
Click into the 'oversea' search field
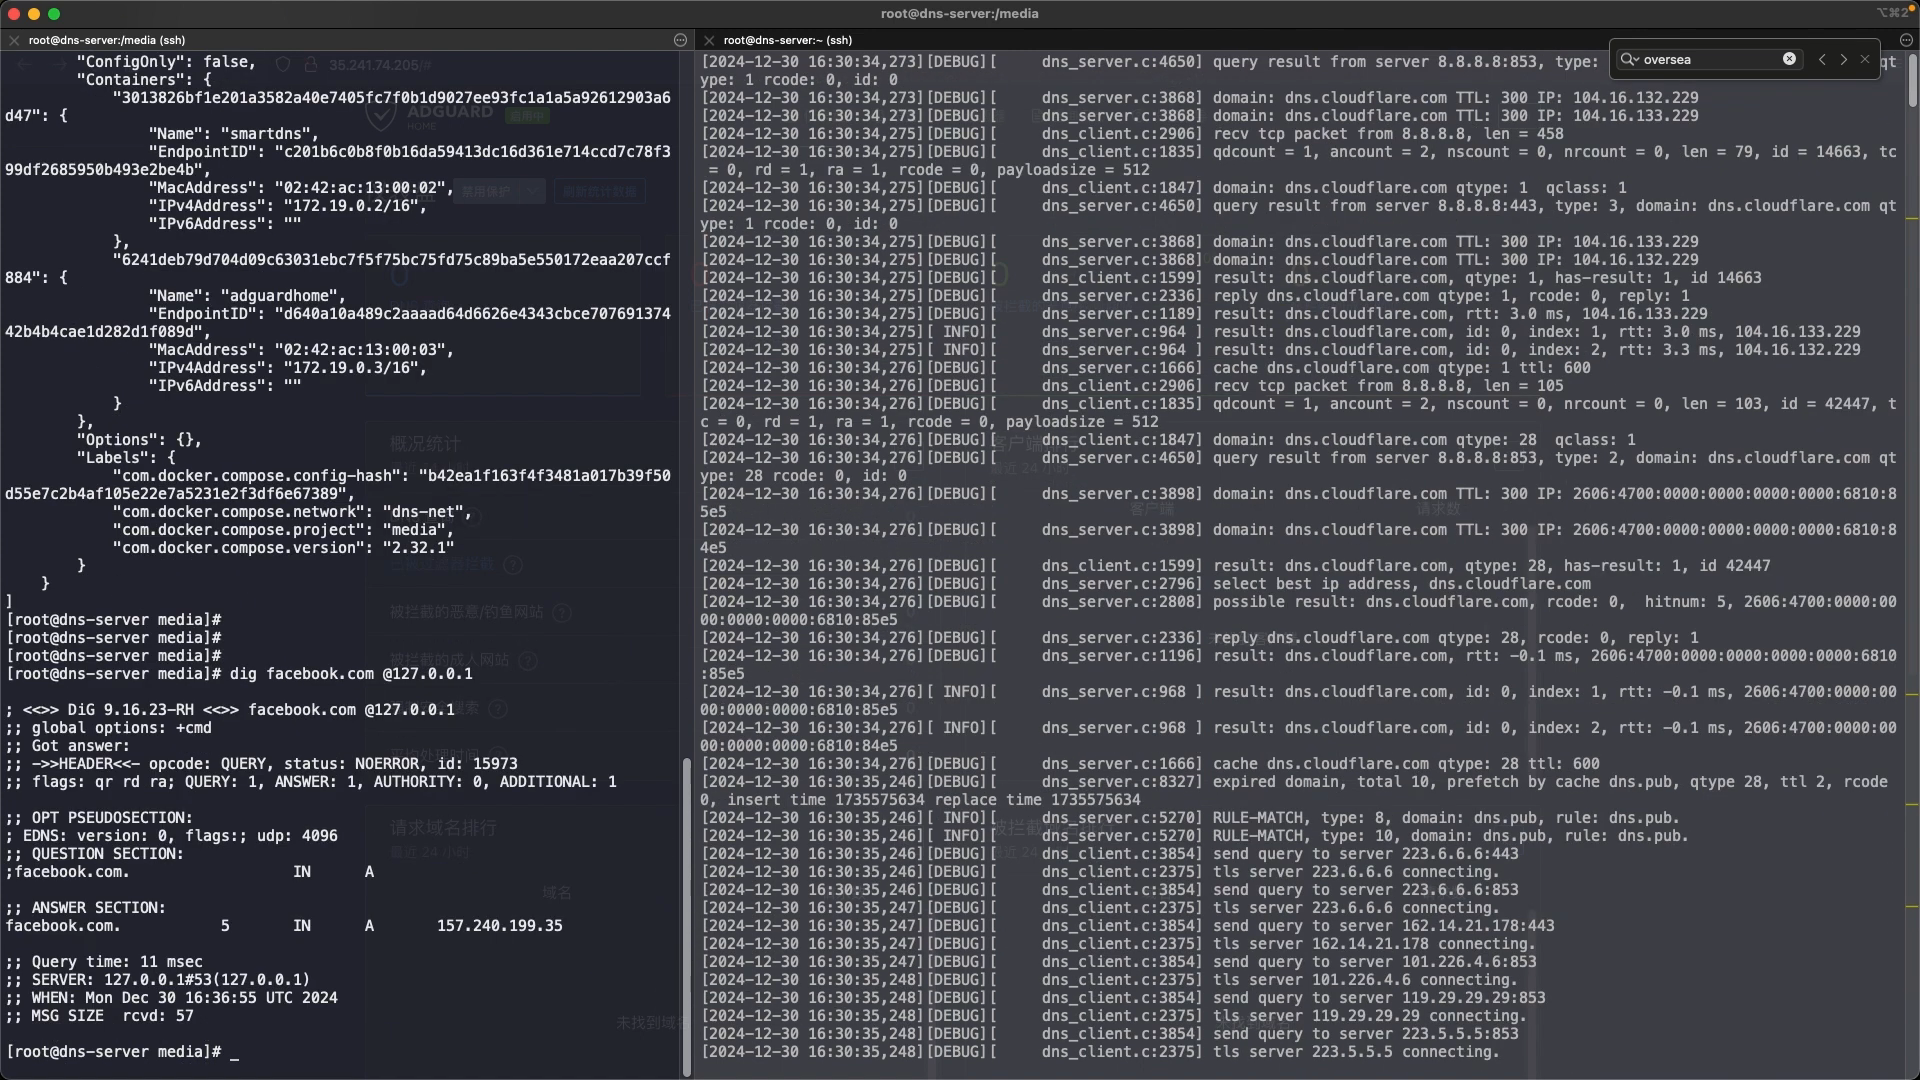1710,59
